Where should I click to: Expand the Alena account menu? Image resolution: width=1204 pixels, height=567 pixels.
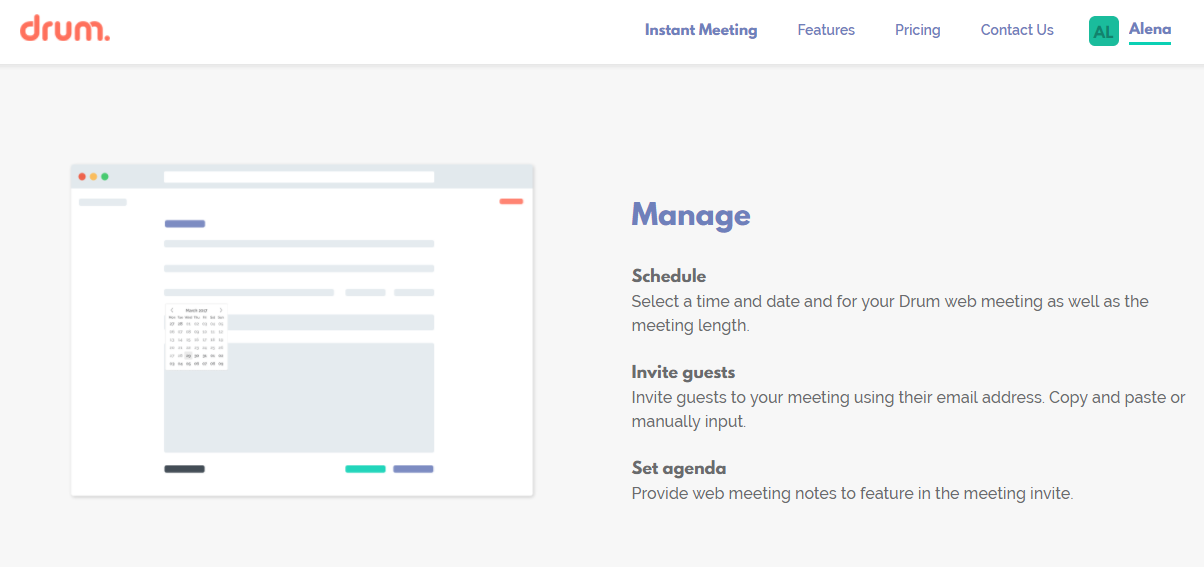[1150, 30]
